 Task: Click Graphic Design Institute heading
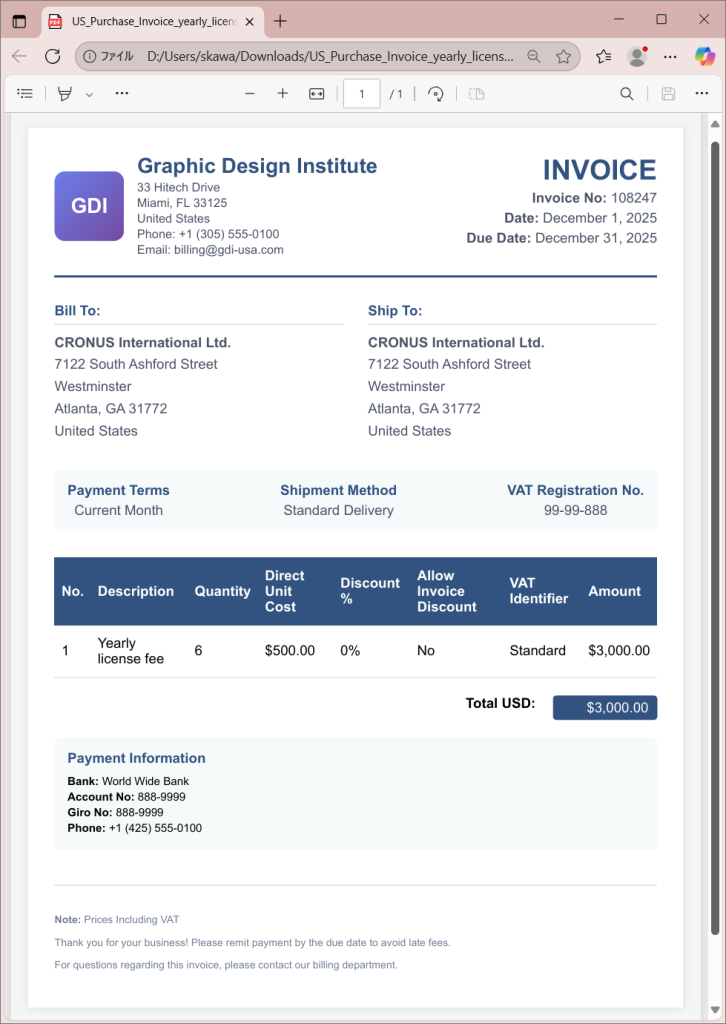point(257,166)
